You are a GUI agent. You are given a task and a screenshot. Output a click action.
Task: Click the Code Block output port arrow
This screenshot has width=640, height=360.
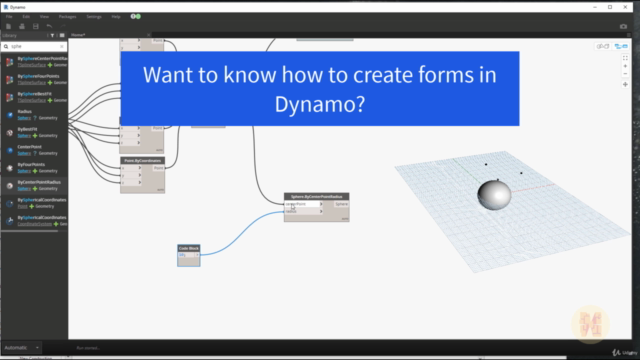197,255
